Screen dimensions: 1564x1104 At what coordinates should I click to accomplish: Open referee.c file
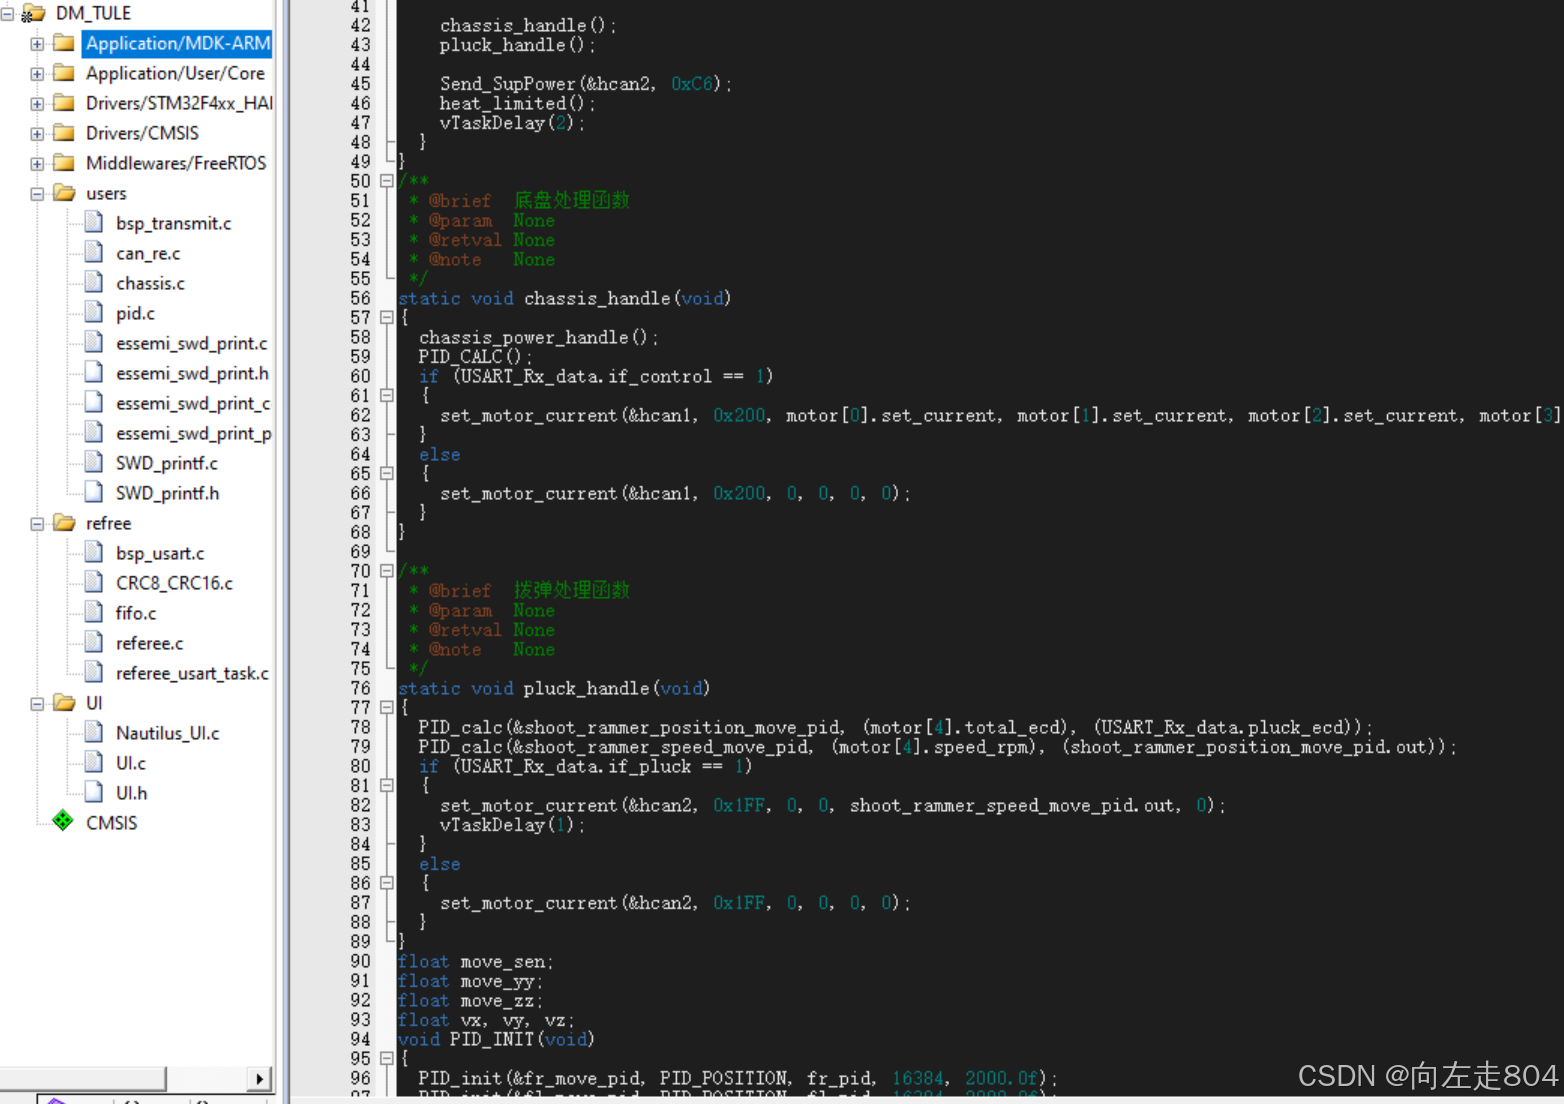[149, 644]
